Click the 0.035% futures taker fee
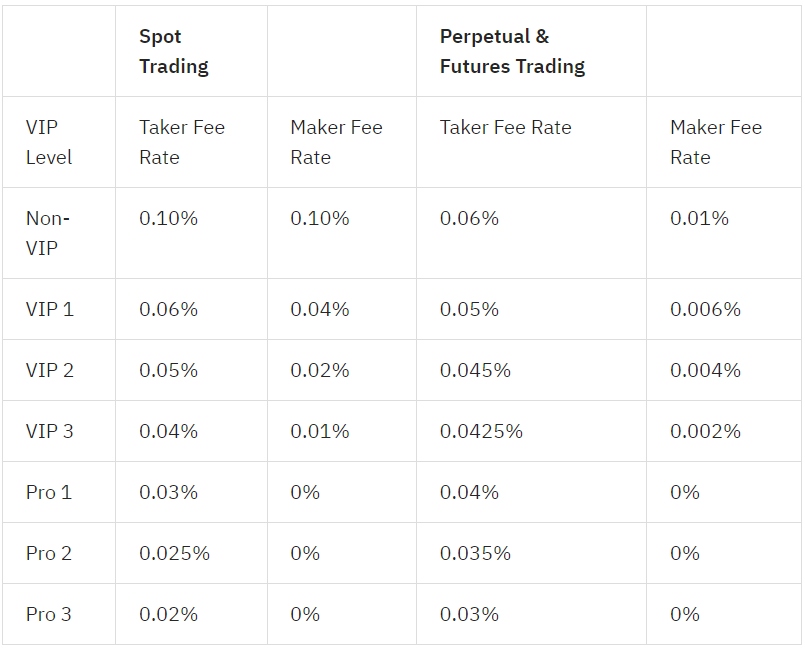 475,553
